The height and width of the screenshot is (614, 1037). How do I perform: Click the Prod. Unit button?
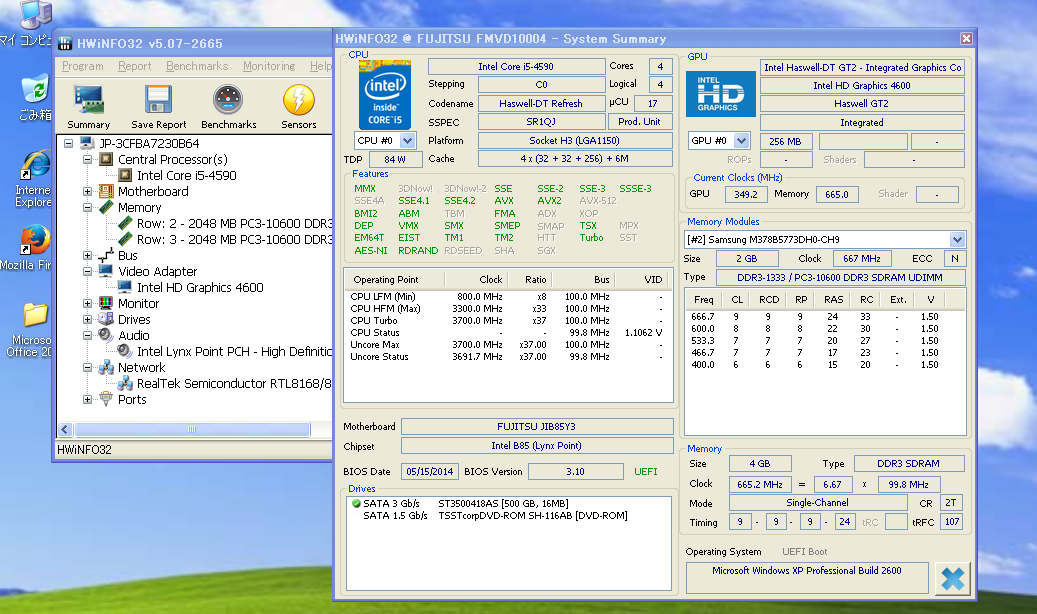pyautogui.click(x=639, y=122)
